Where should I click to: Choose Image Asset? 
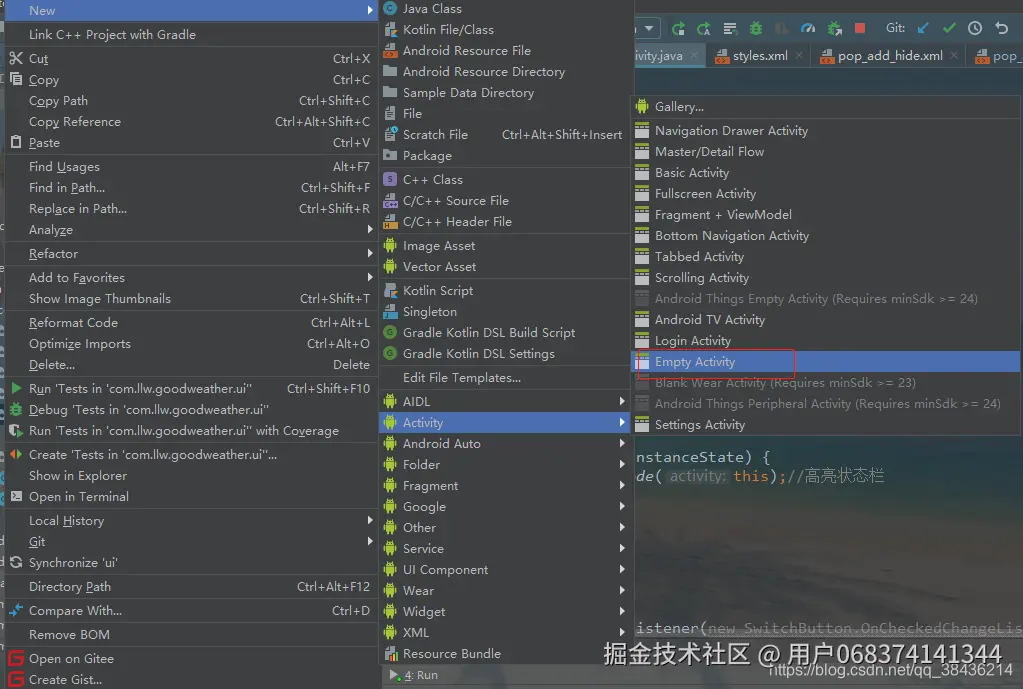(x=504, y=246)
